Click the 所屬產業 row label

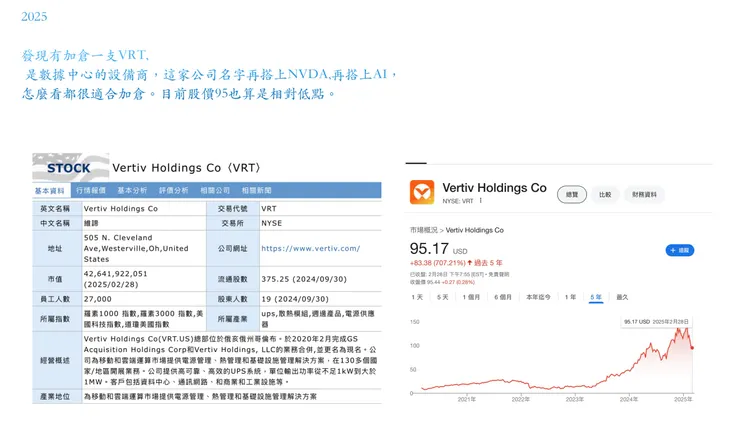pos(233,319)
